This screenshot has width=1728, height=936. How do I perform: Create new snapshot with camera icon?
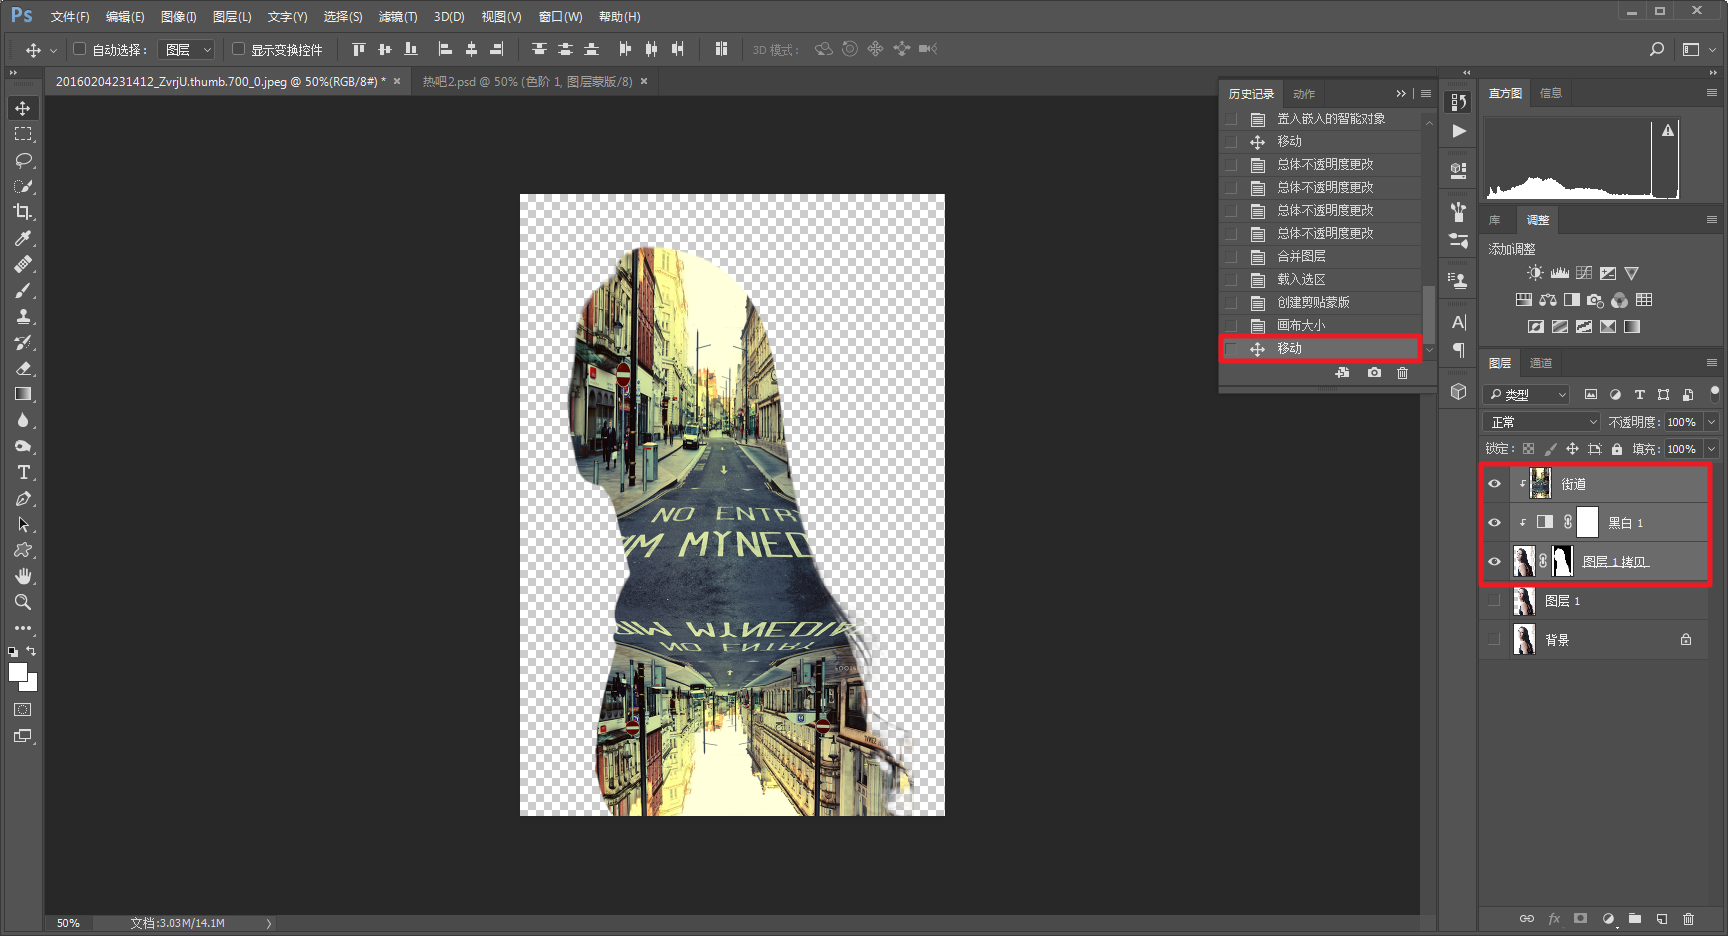click(1375, 373)
